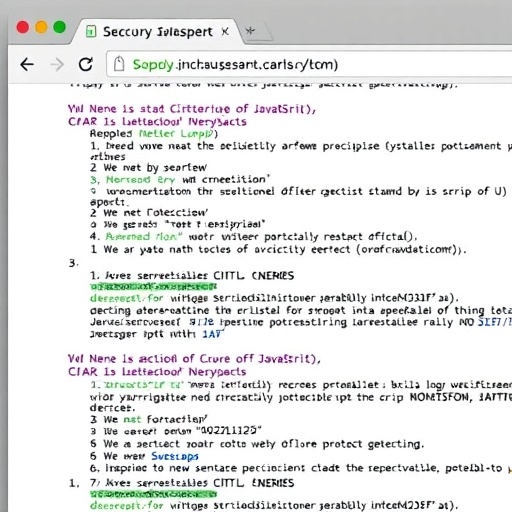Click second purple 'Vel Nene is action' heading

[x=194, y=359]
